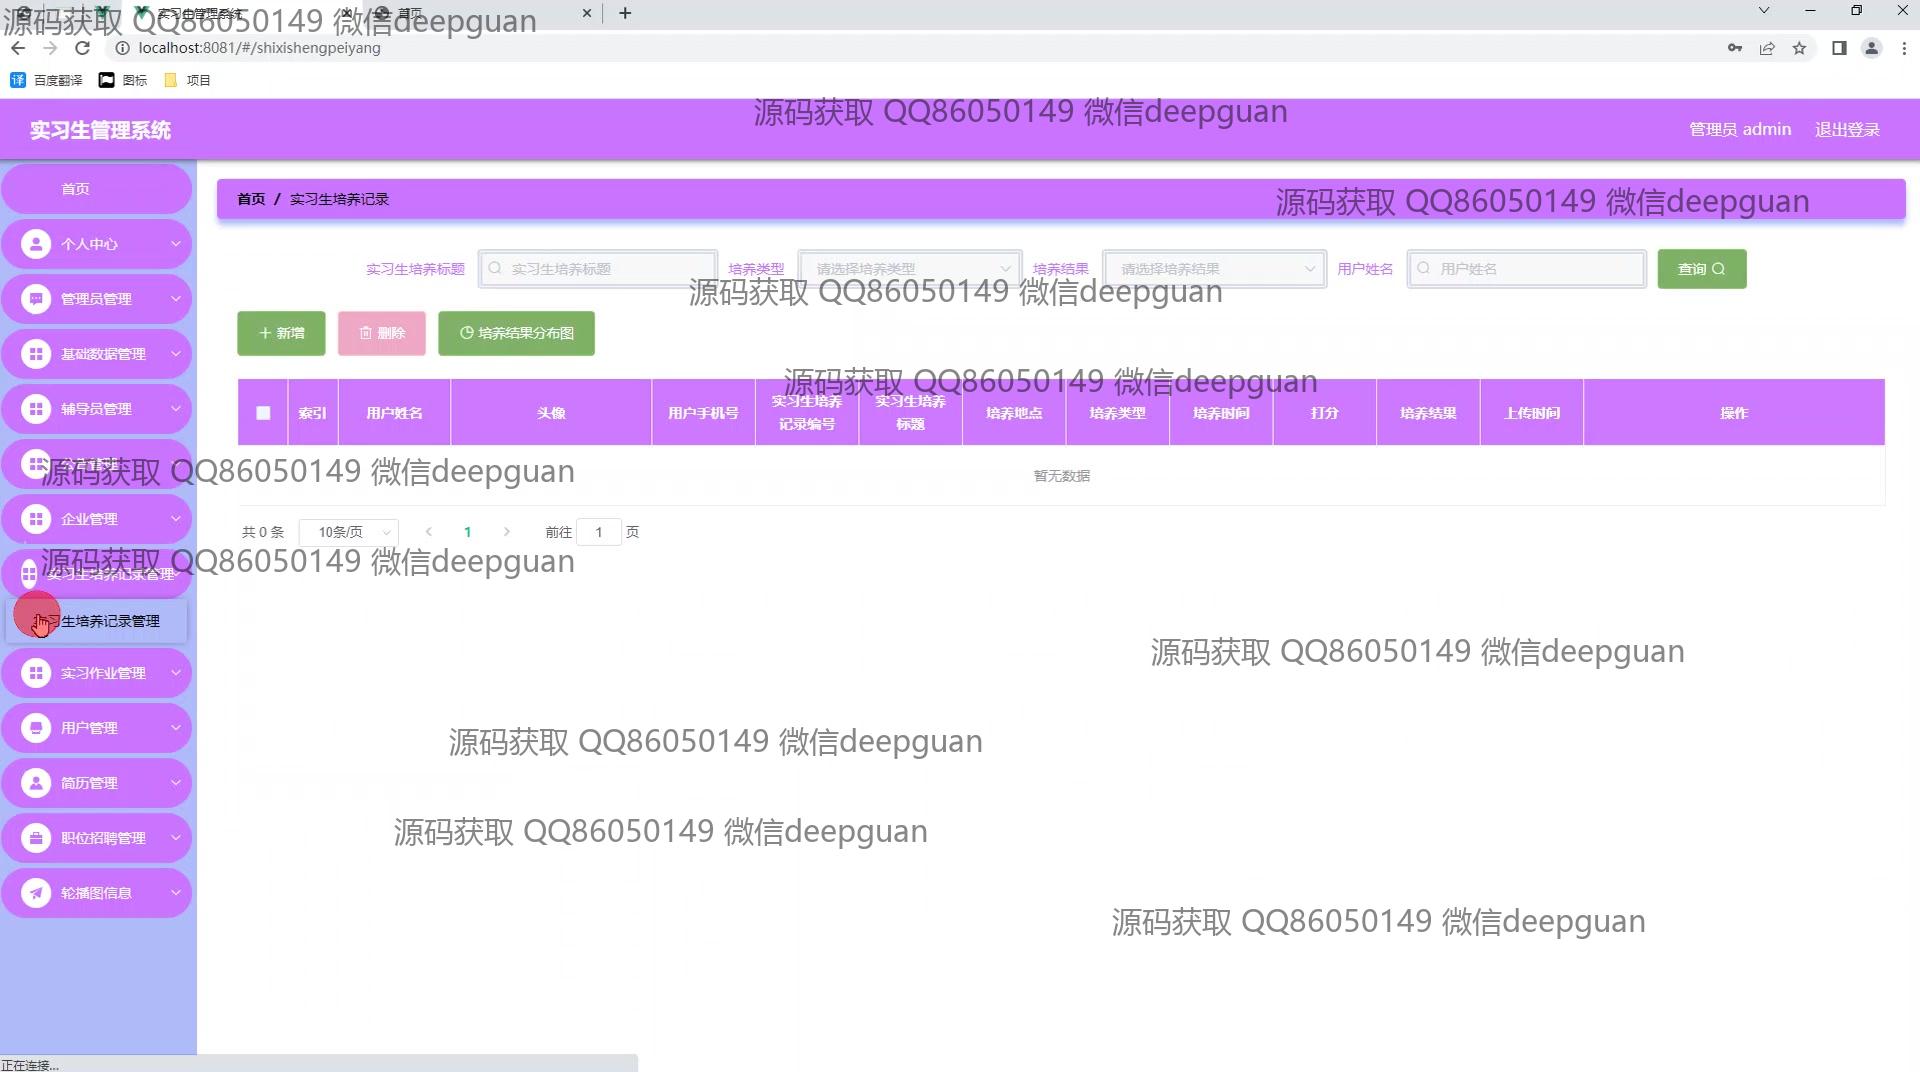Open the 培养结果分布图 chart button
The height and width of the screenshot is (1072, 1920).
tap(516, 333)
